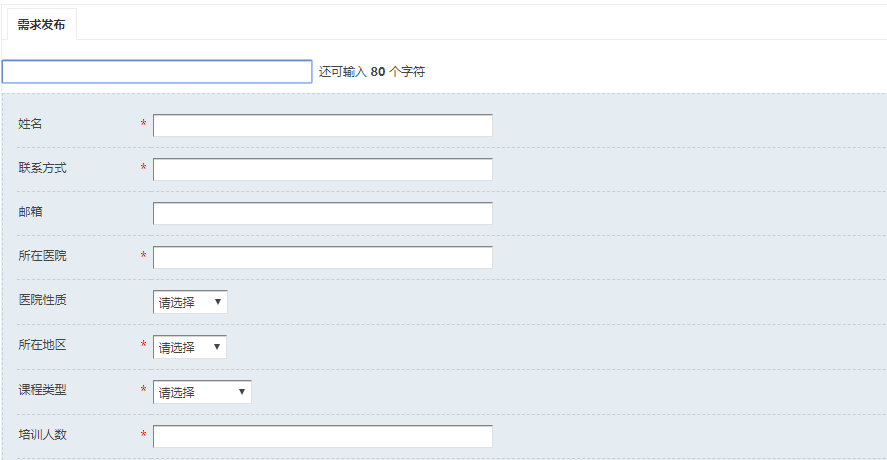Image resolution: width=887 pixels, height=460 pixels.
Task: Expand the 课程类型 请选择 combo box
Action: pos(202,392)
